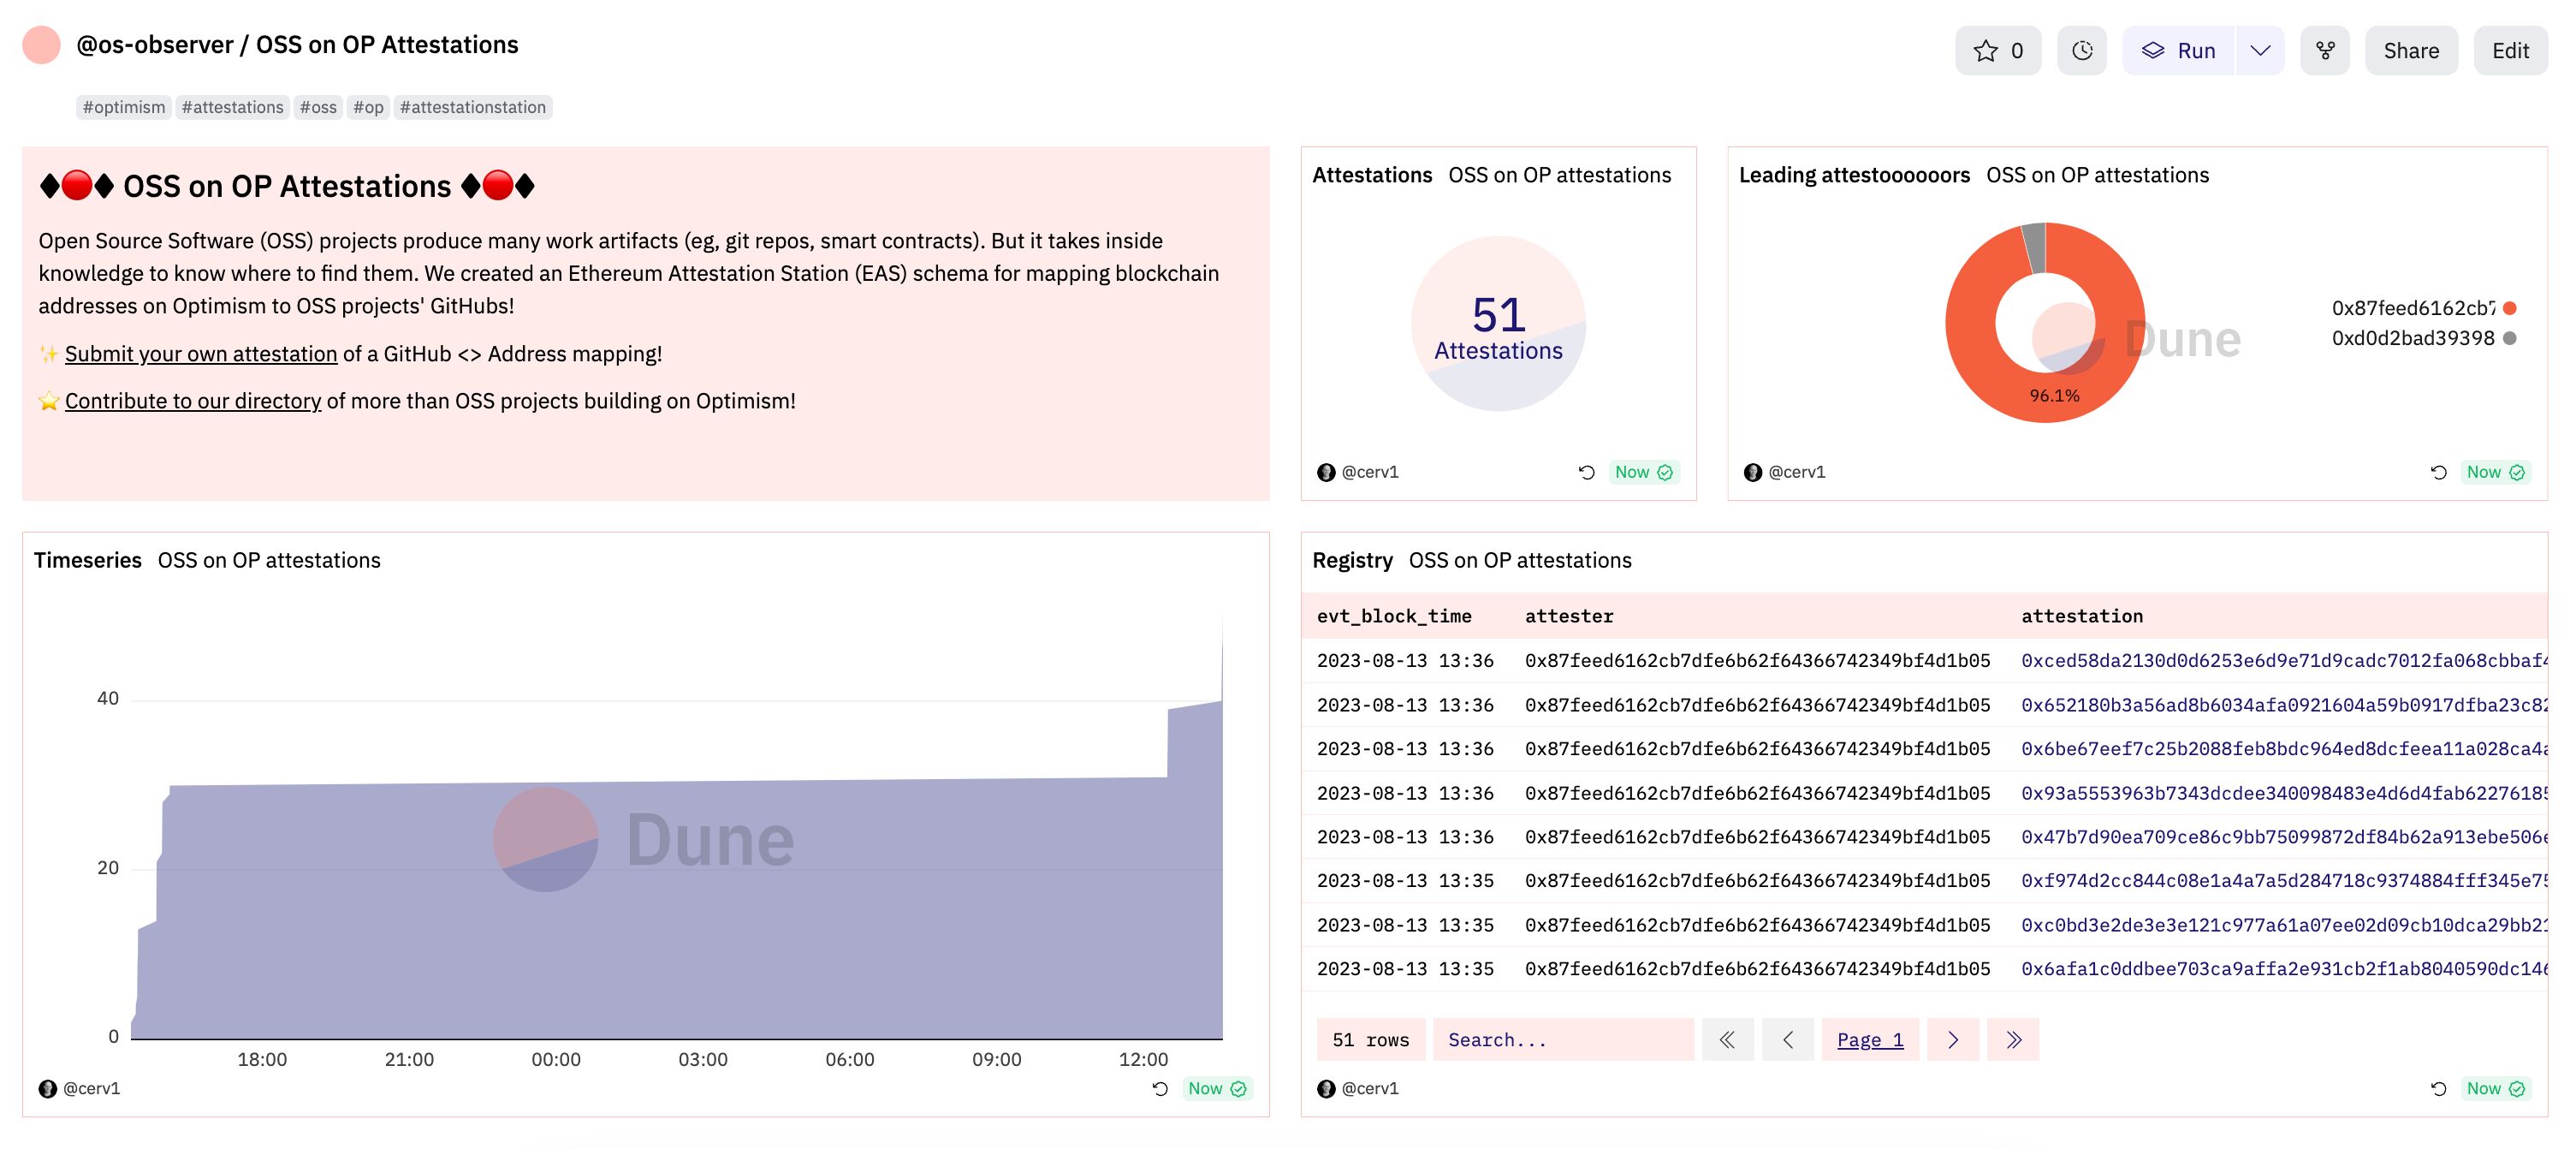The image size is (2576, 1149).
Task: Refresh the Leading attestoooooors widget
Action: pos(2438,472)
